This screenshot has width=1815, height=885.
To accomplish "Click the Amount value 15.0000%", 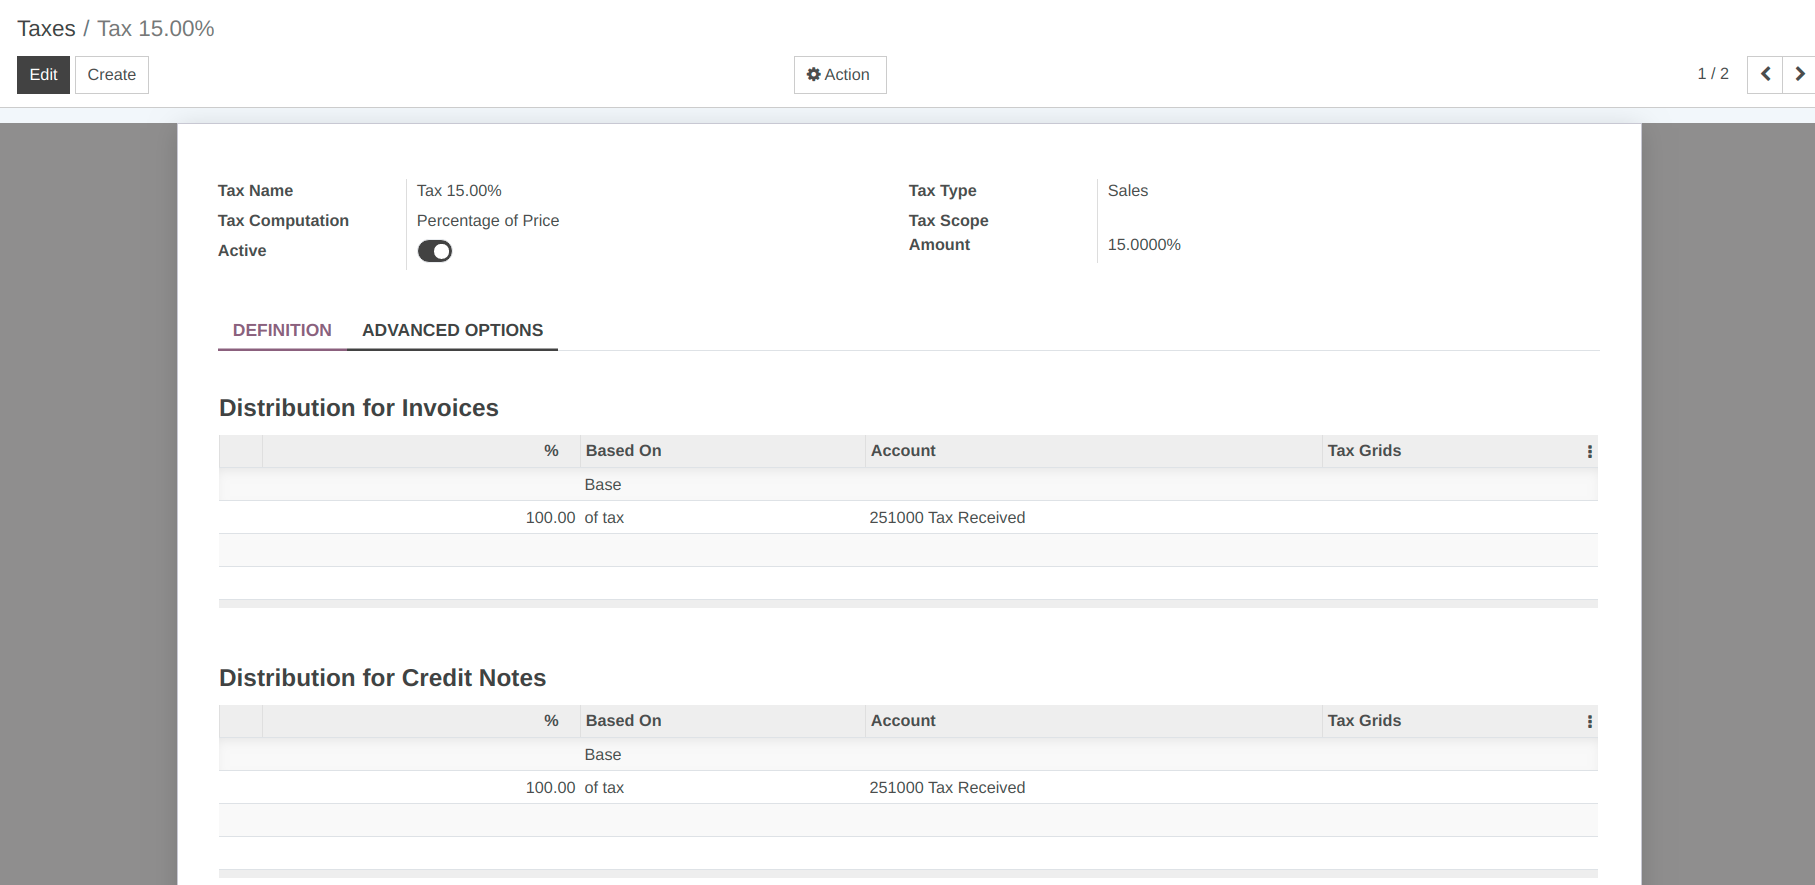I will click(1143, 245).
